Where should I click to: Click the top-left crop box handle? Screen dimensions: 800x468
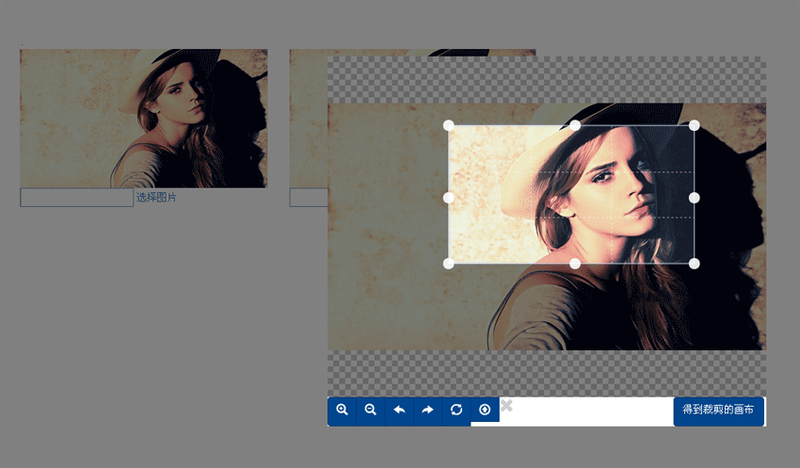449,126
